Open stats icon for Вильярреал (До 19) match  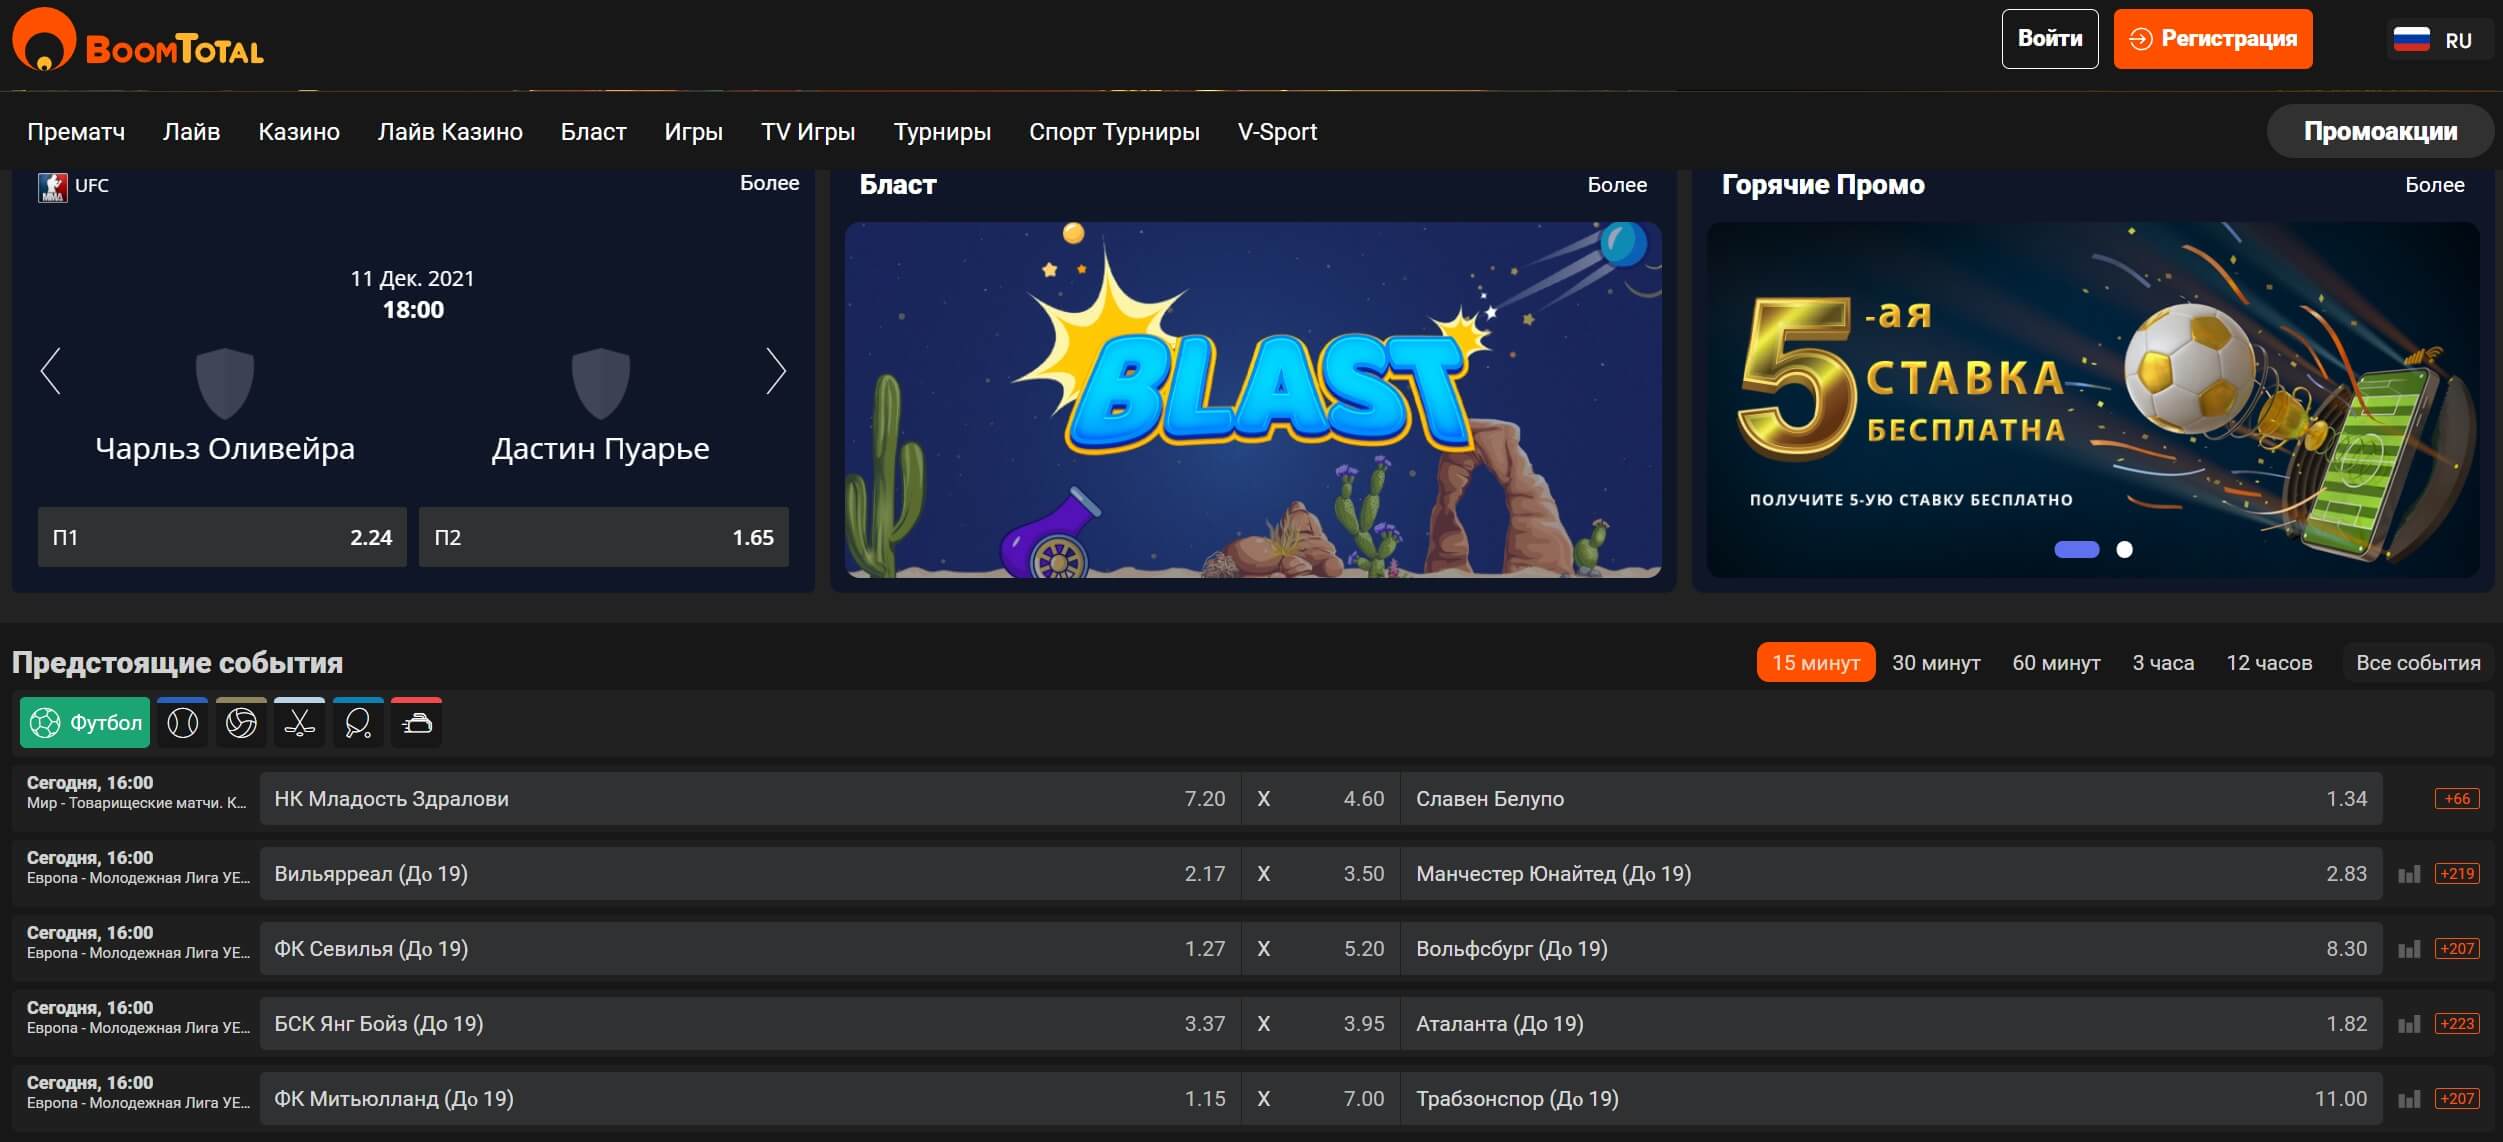(2409, 874)
